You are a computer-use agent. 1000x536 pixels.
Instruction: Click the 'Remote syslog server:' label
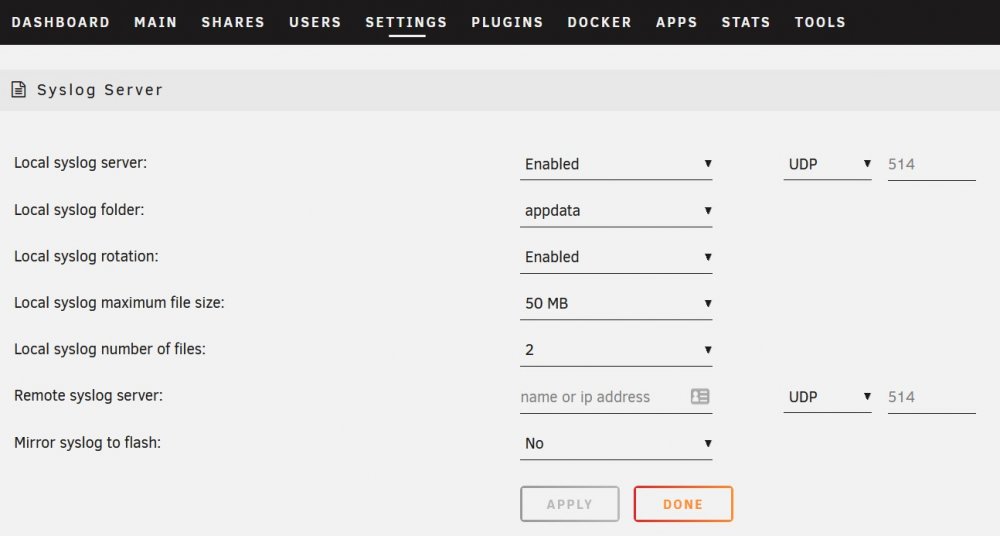pyautogui.click(x=89, y=396)
